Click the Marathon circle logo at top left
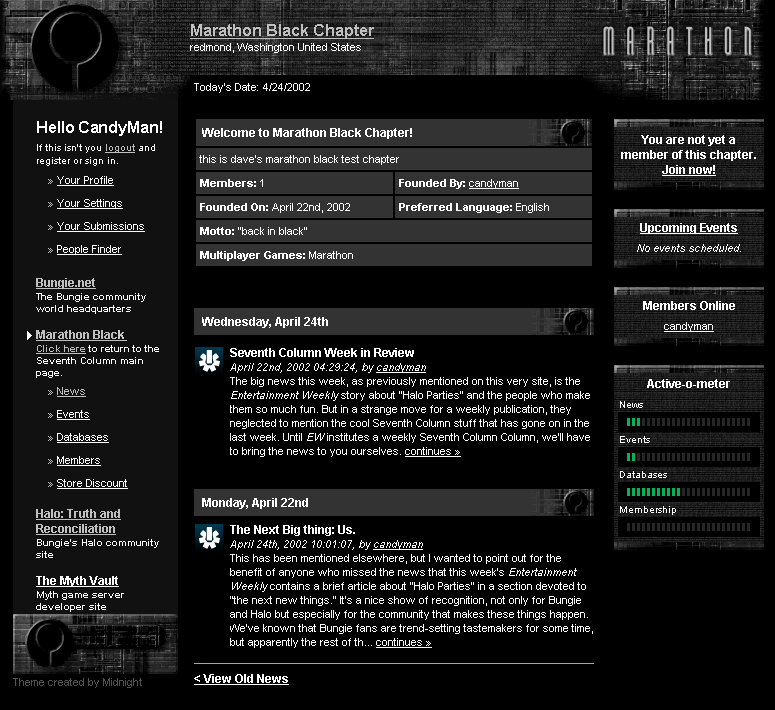The width and height of the screenshot is (775, 710). 75,47
